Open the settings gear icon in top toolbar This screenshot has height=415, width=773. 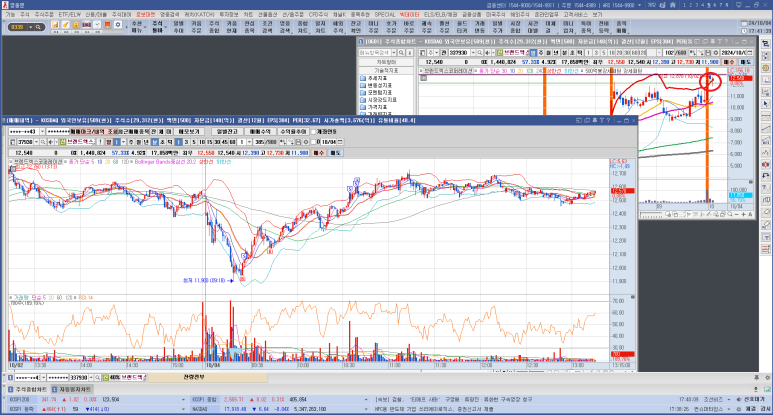(118, 25)
